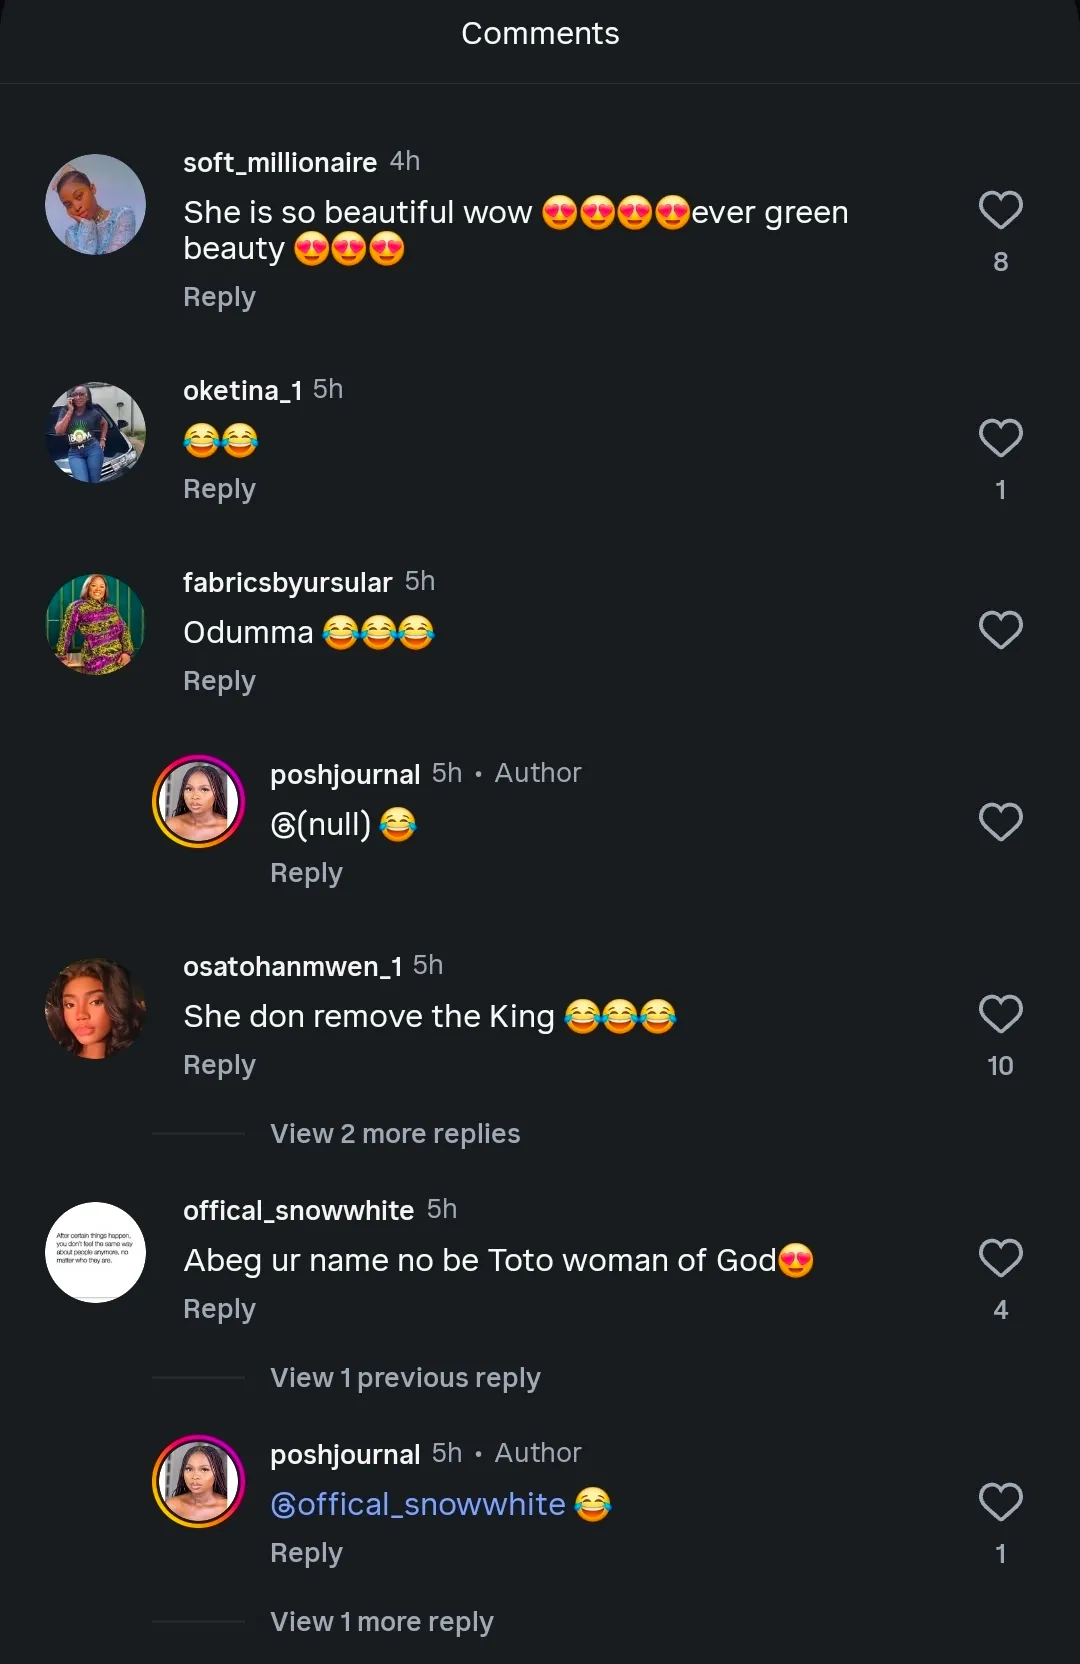Heart offical_snowwhite's comment

[1000, 1258]
